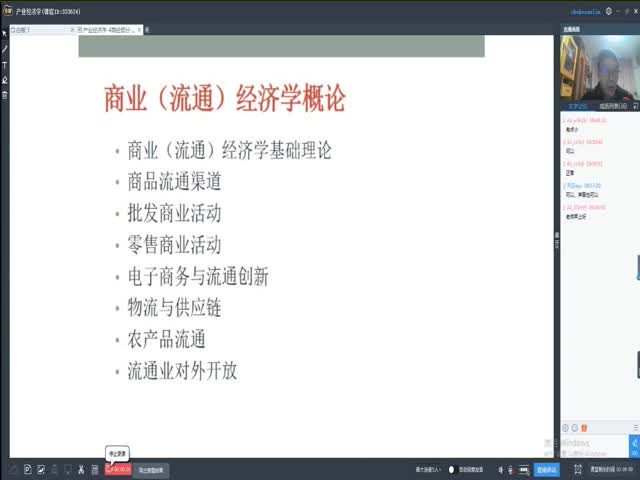Open the tab list menu beside tabs
Image resolution: width=640 pixels, height=480 pixels.
click(x=147, y=30)
